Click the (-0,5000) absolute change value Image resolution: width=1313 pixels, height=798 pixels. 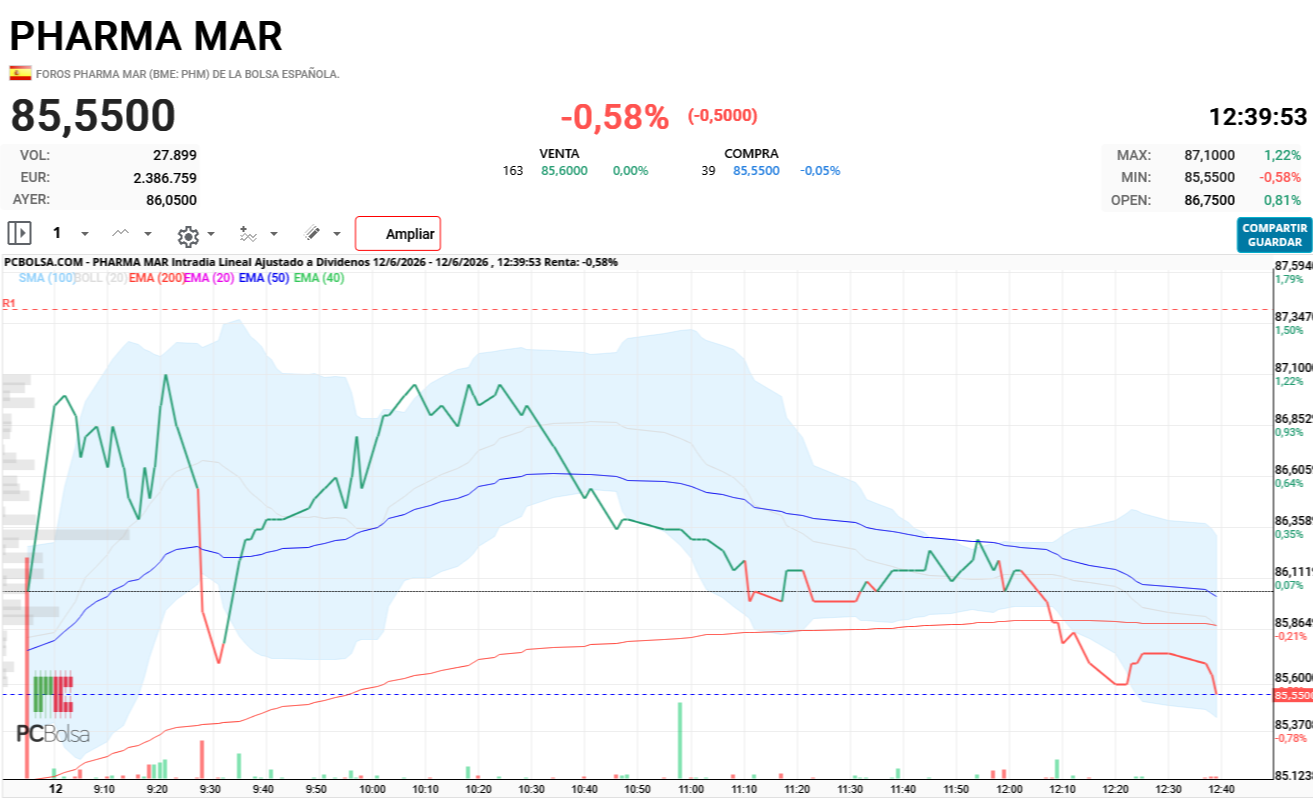point(722,116)
